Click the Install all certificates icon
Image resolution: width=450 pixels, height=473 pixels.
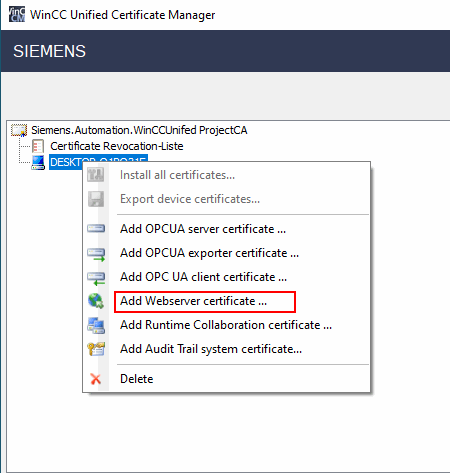[96, 175]
